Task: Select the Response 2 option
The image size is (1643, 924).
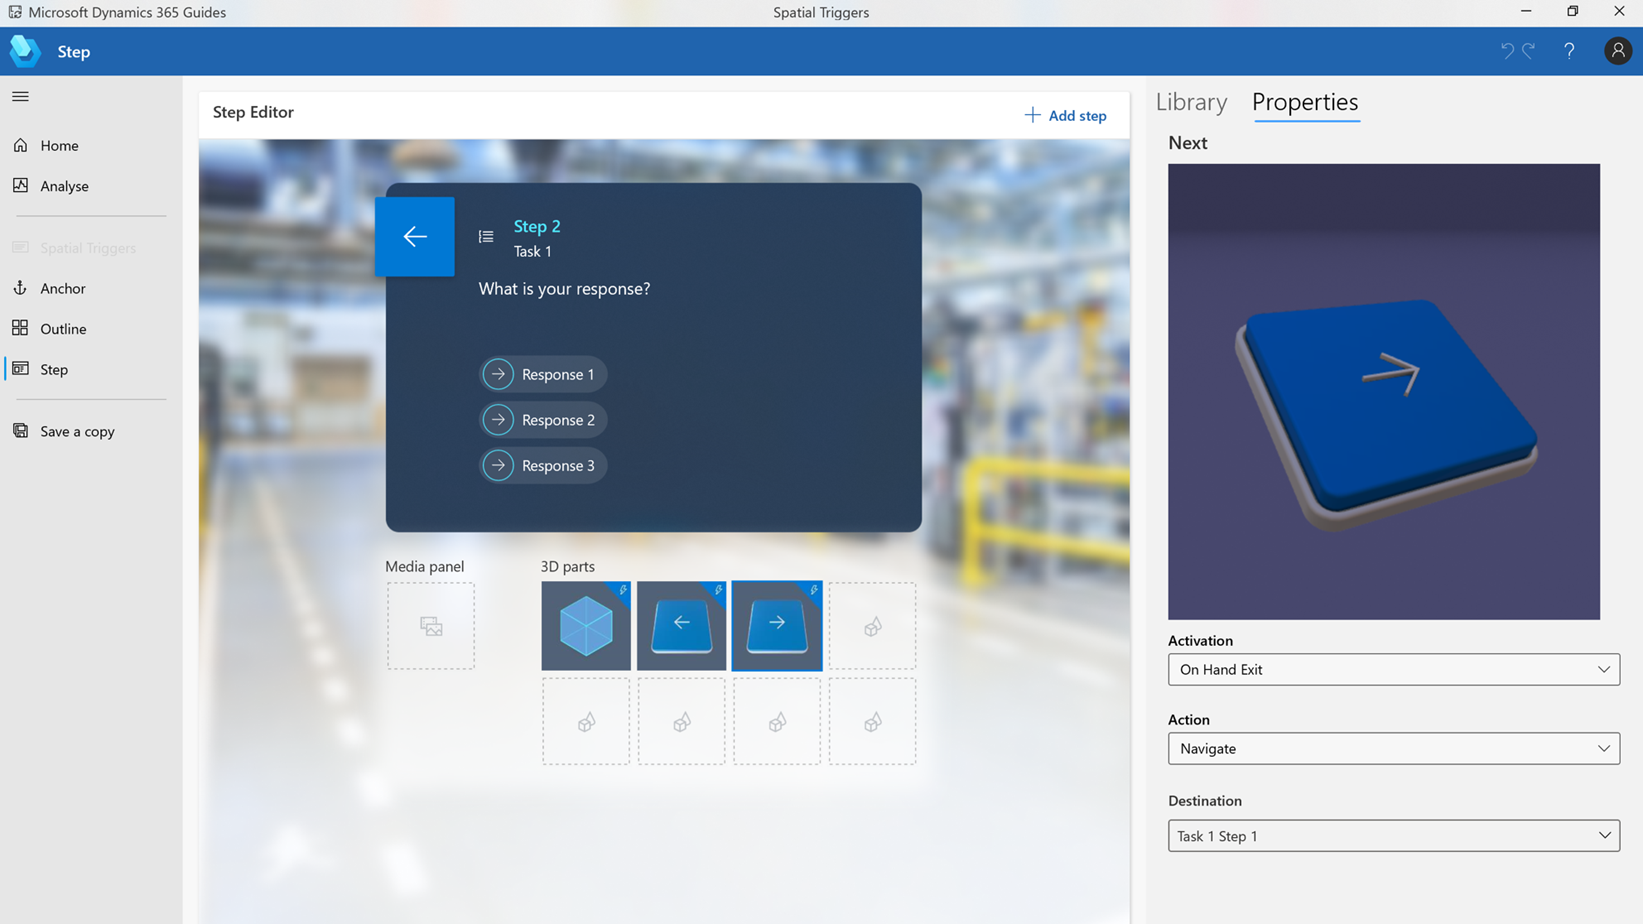Action: (x=543, y=419)
